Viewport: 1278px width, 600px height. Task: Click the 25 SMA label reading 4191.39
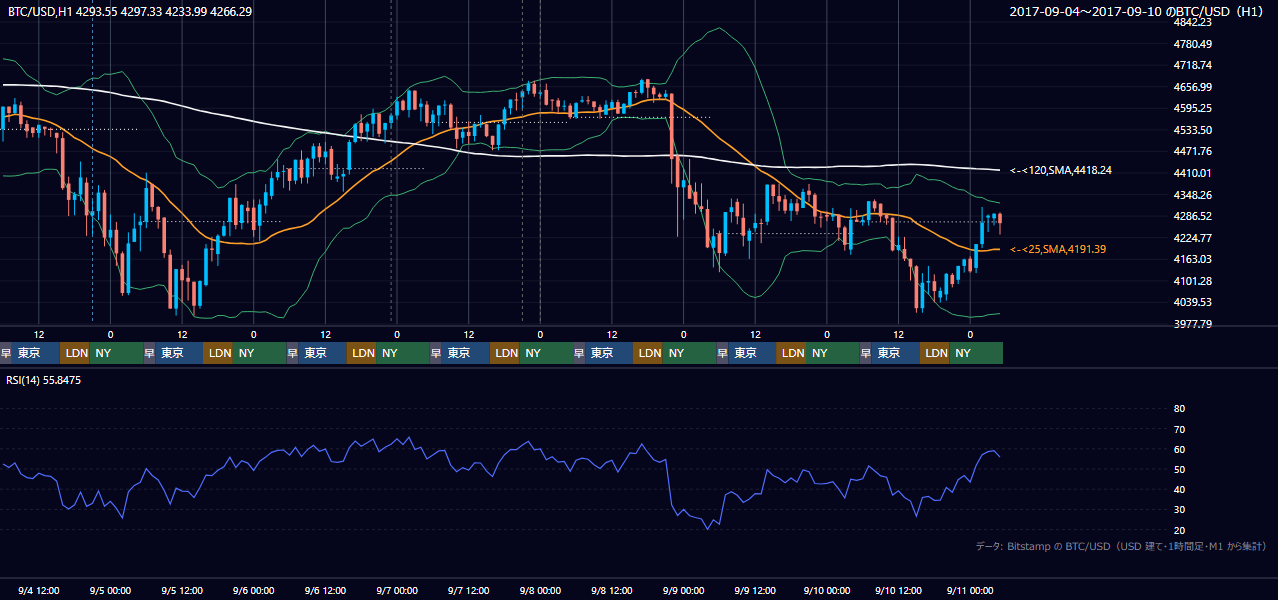(1058, 249)
